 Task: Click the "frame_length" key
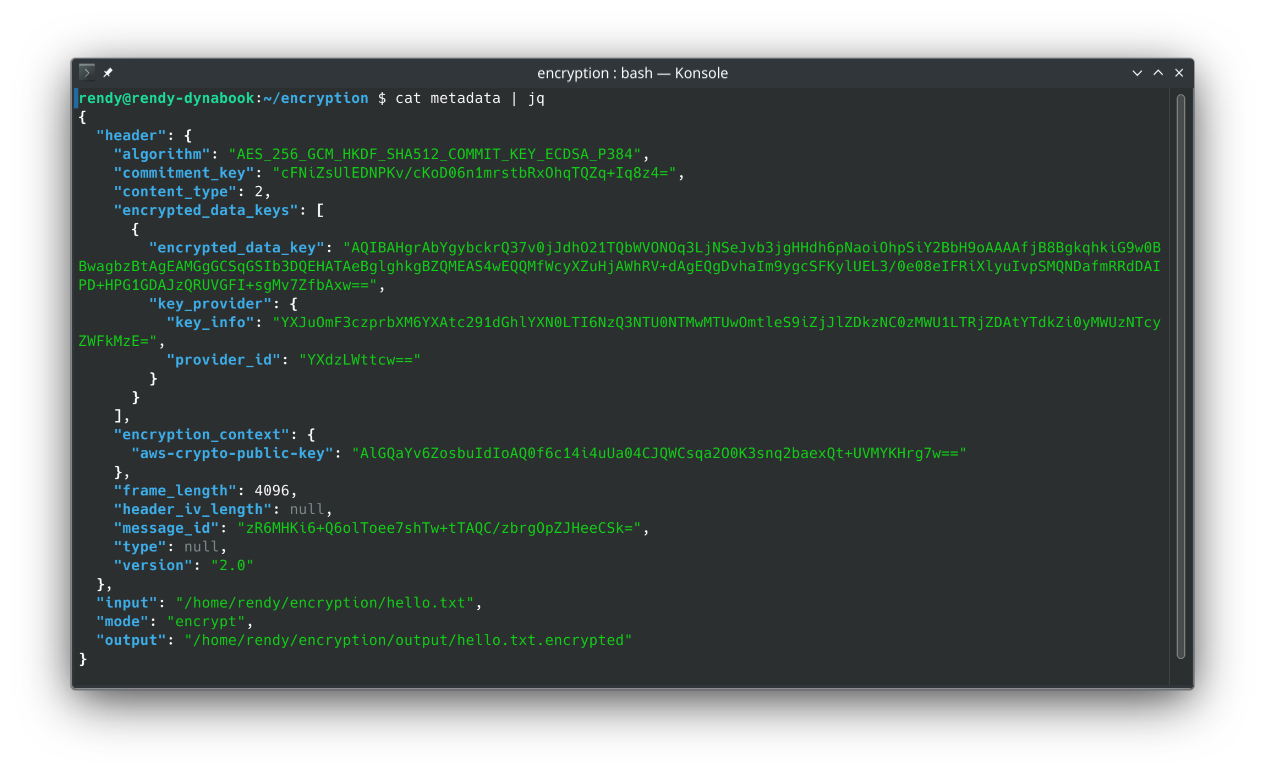175,490
